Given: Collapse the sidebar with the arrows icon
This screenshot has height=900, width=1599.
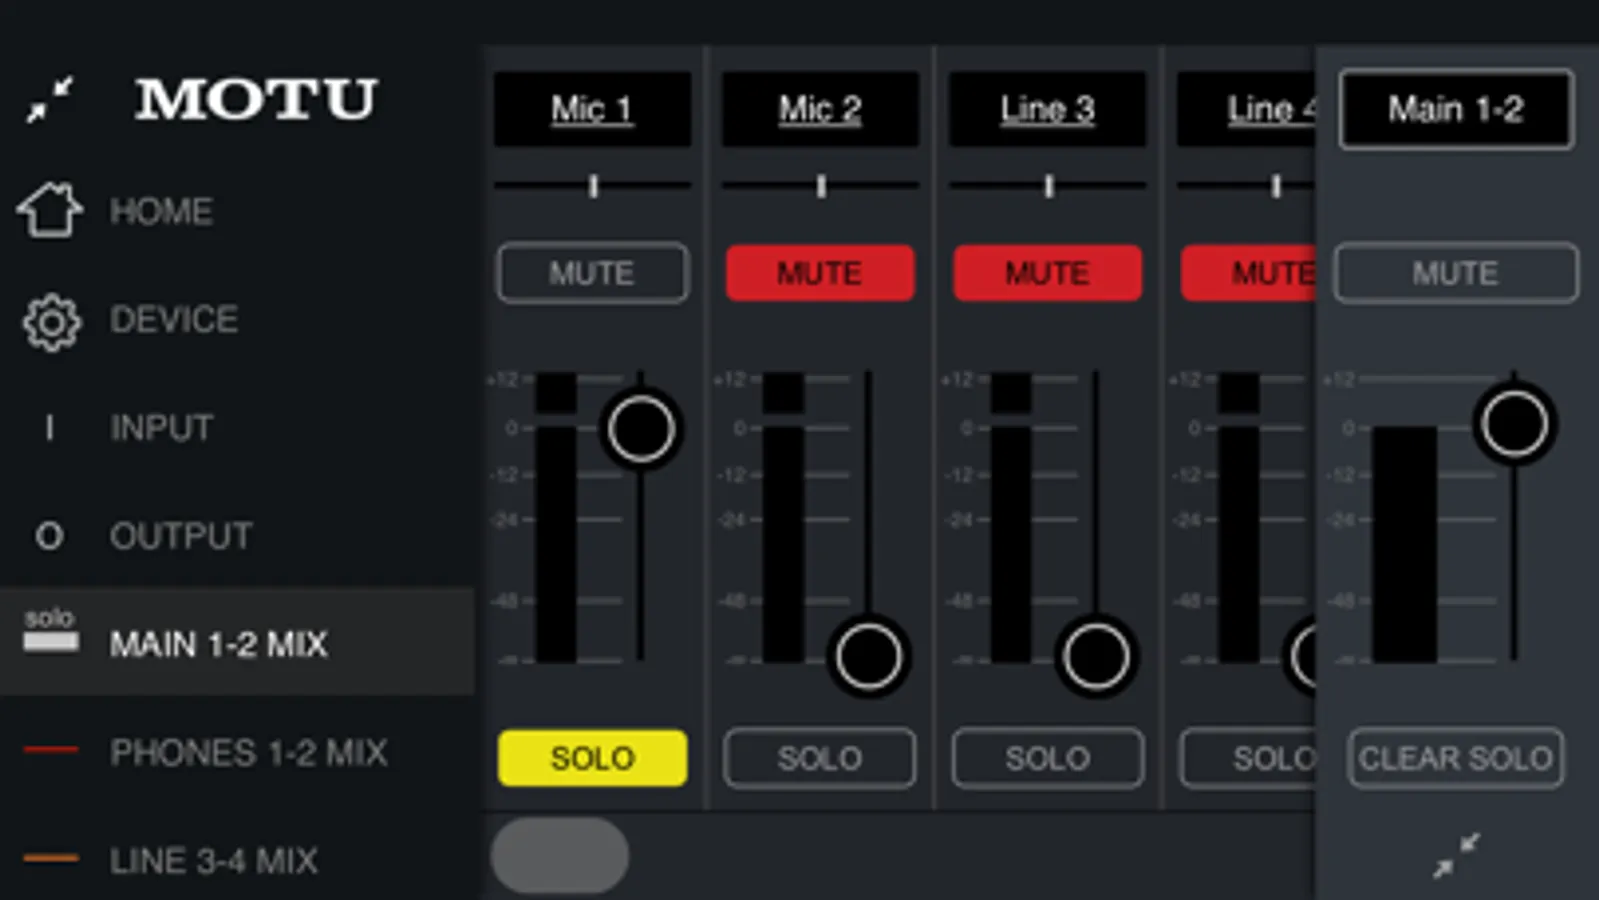Looking at the screenshot, I should tap(50, 99).
